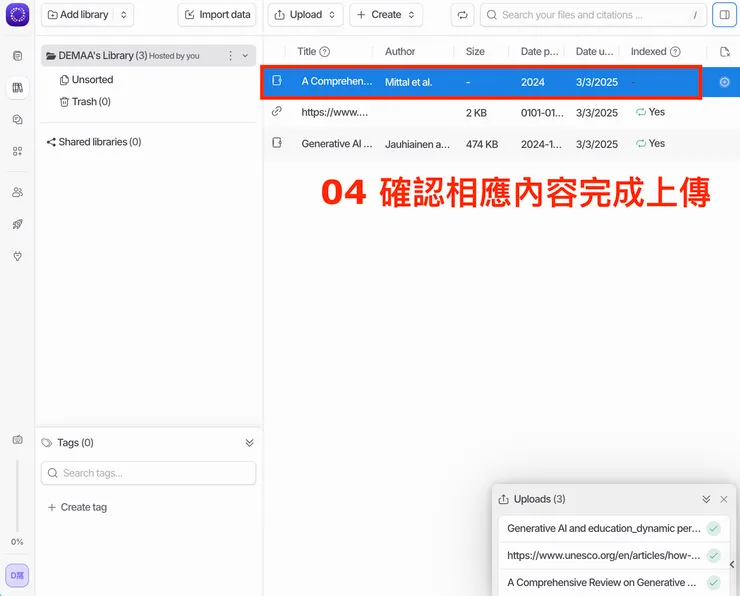Click the https://www.... title cell
The width and height of the screenshot is (740, 596).
pos(334,113)
